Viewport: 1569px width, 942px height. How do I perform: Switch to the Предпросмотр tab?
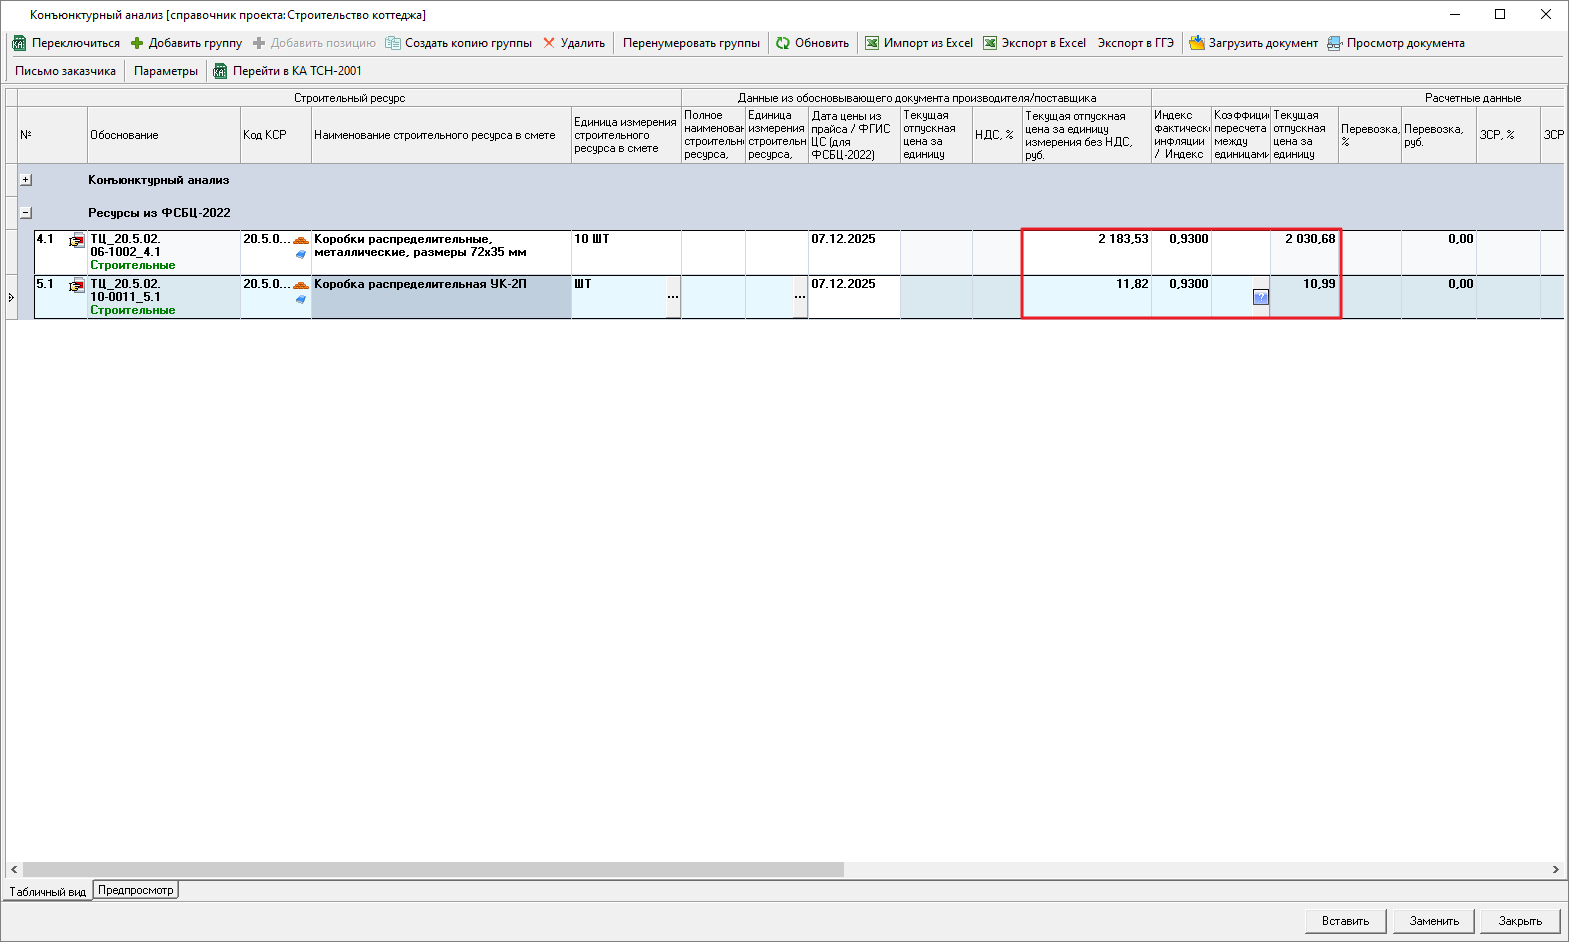[136, 890]
